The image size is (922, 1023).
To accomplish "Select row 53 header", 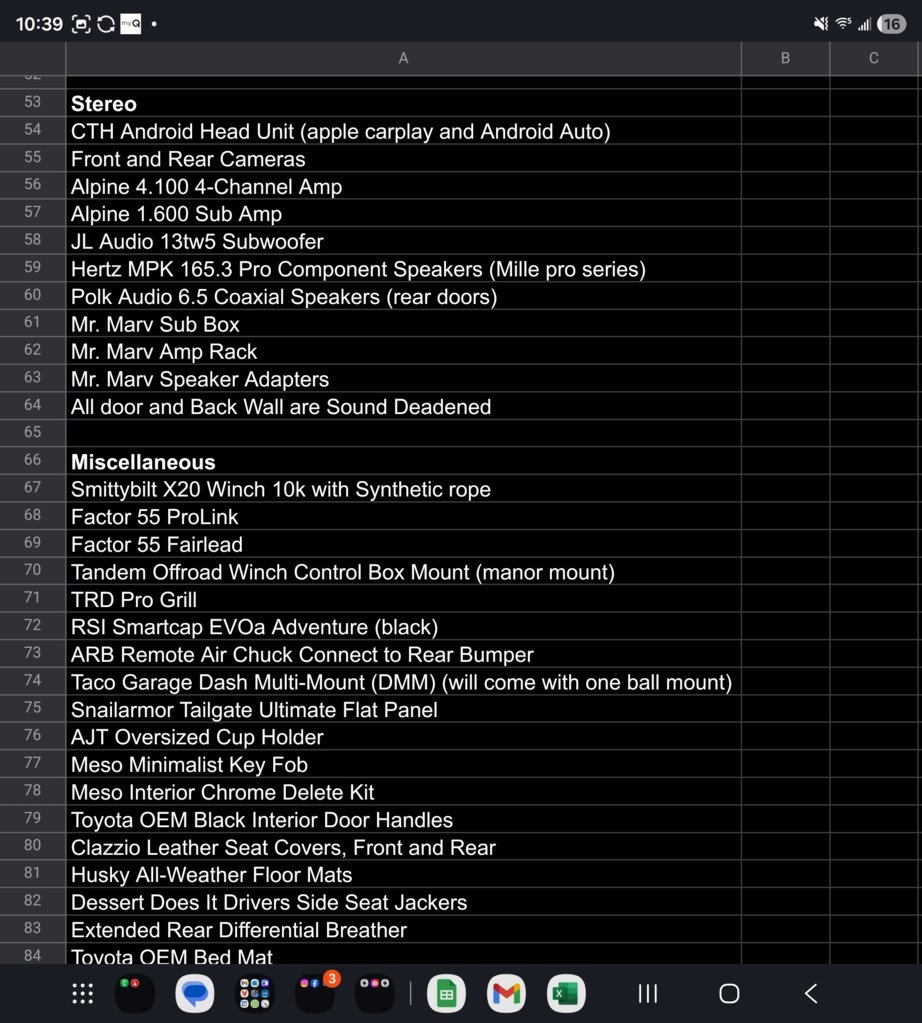I will [33, 102].
